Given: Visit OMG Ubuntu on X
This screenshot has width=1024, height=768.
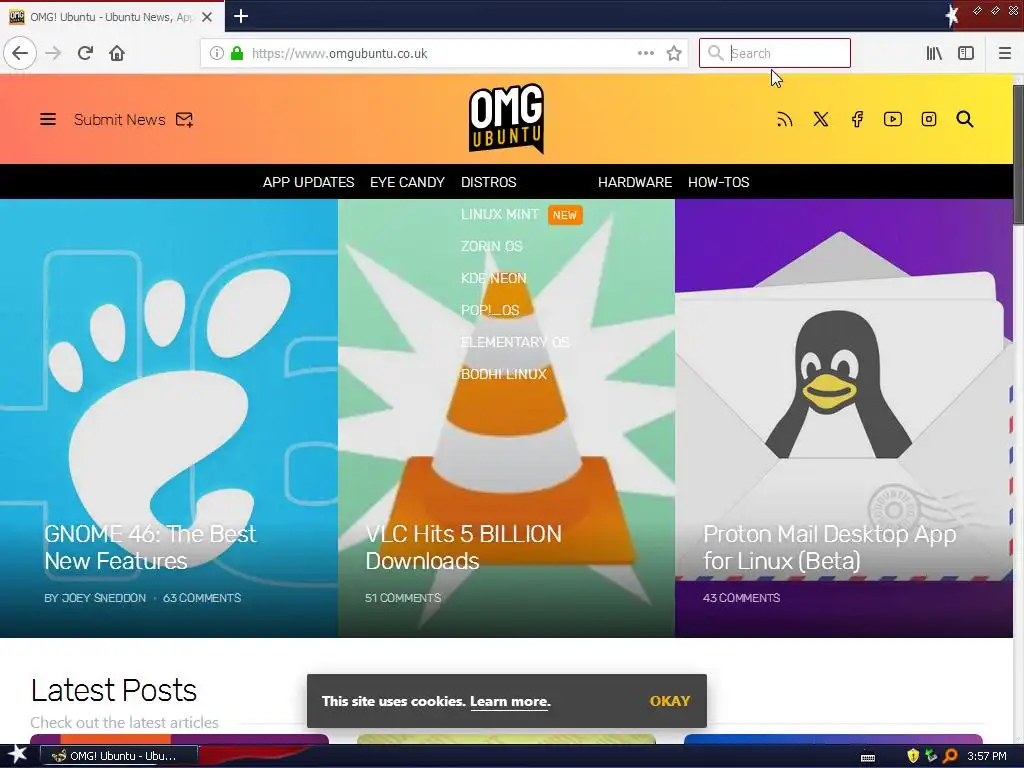Looking at the screenshot, I should coord(821,119).
